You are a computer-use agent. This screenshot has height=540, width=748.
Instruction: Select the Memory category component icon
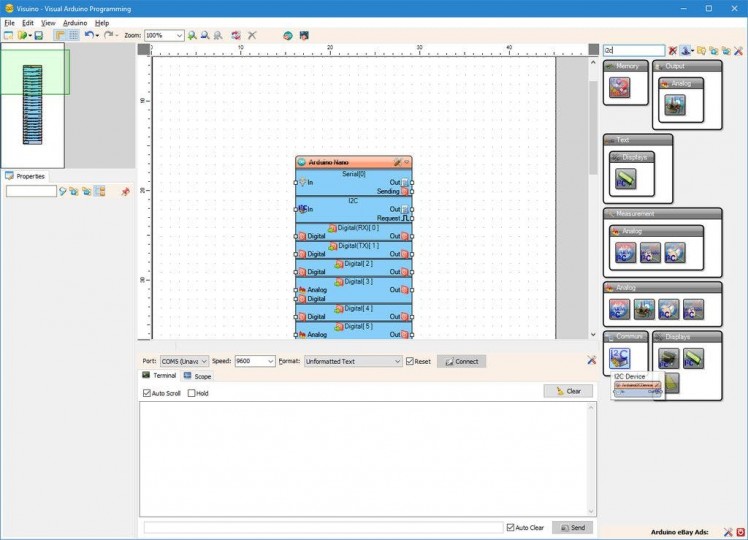(x=620, y=88)
